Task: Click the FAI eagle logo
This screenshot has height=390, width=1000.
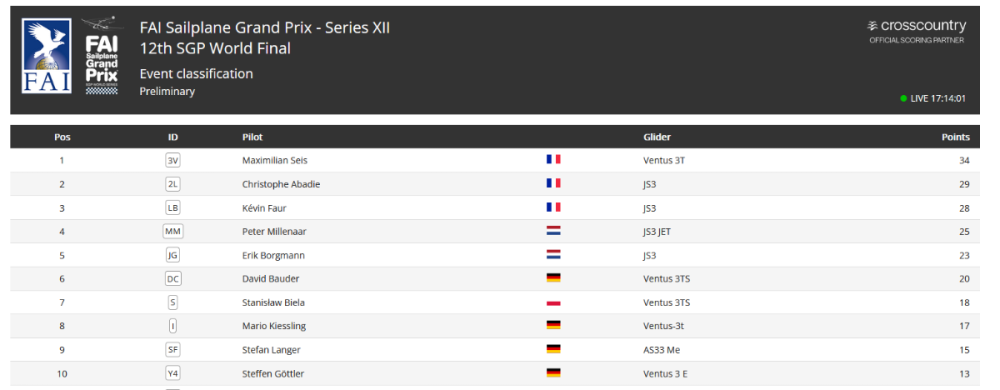Action: [x=47, y=55]
